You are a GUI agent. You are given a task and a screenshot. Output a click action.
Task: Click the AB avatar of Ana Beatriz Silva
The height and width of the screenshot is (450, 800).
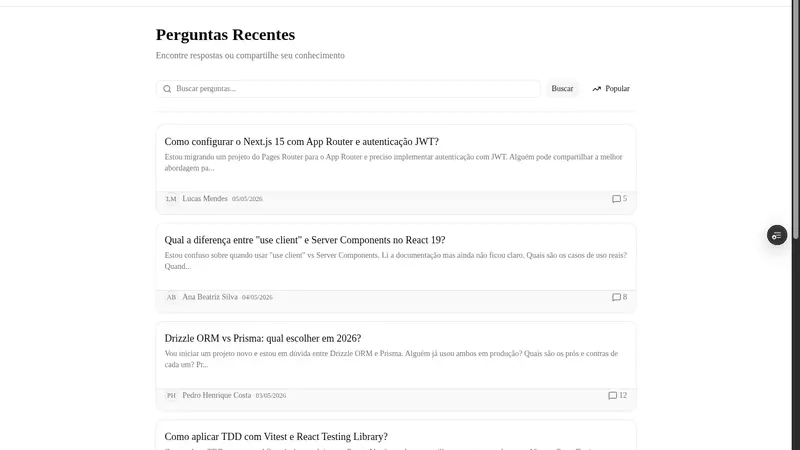pos(171,297)
